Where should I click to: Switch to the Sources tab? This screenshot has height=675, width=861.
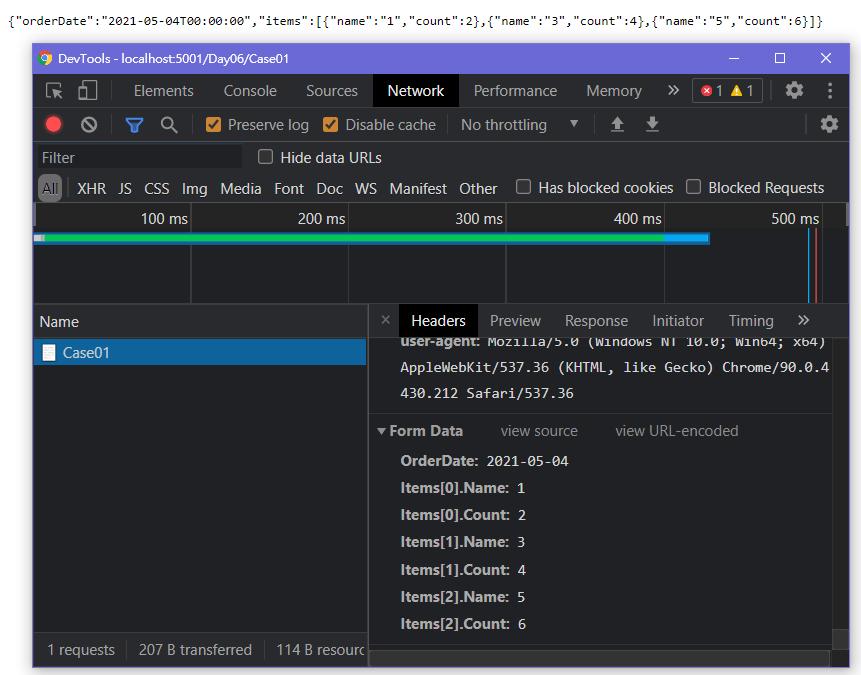pyautogui.click(x=332, y=91)
